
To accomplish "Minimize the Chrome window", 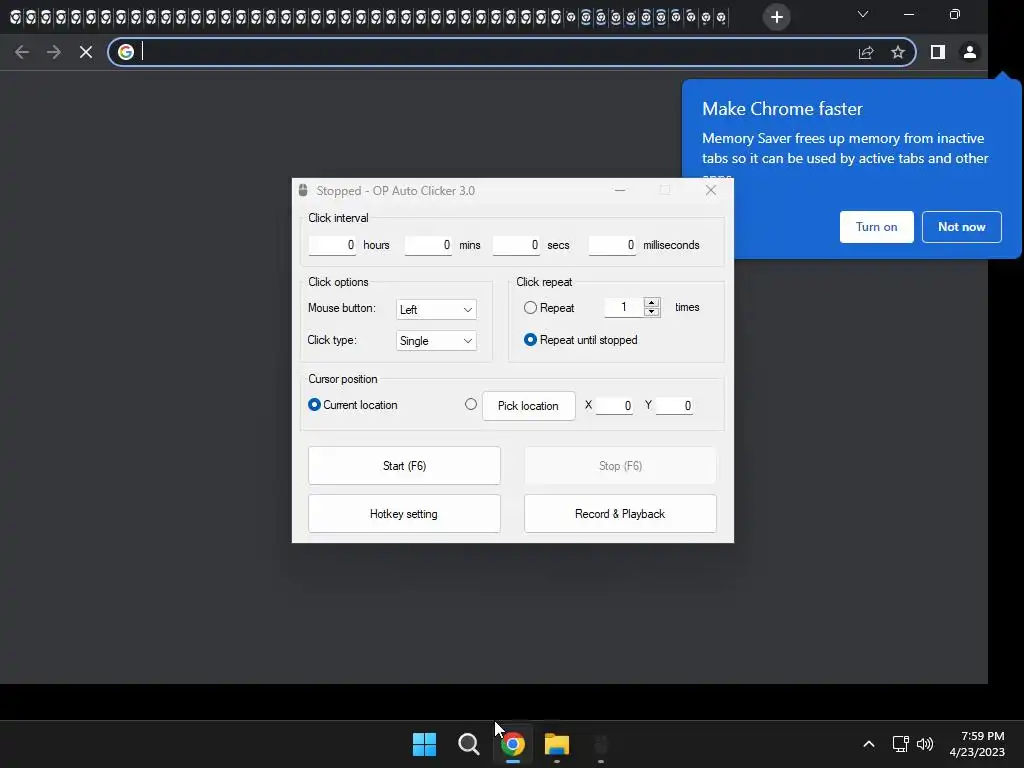I will pyautogui.click(x=908, y=14).
